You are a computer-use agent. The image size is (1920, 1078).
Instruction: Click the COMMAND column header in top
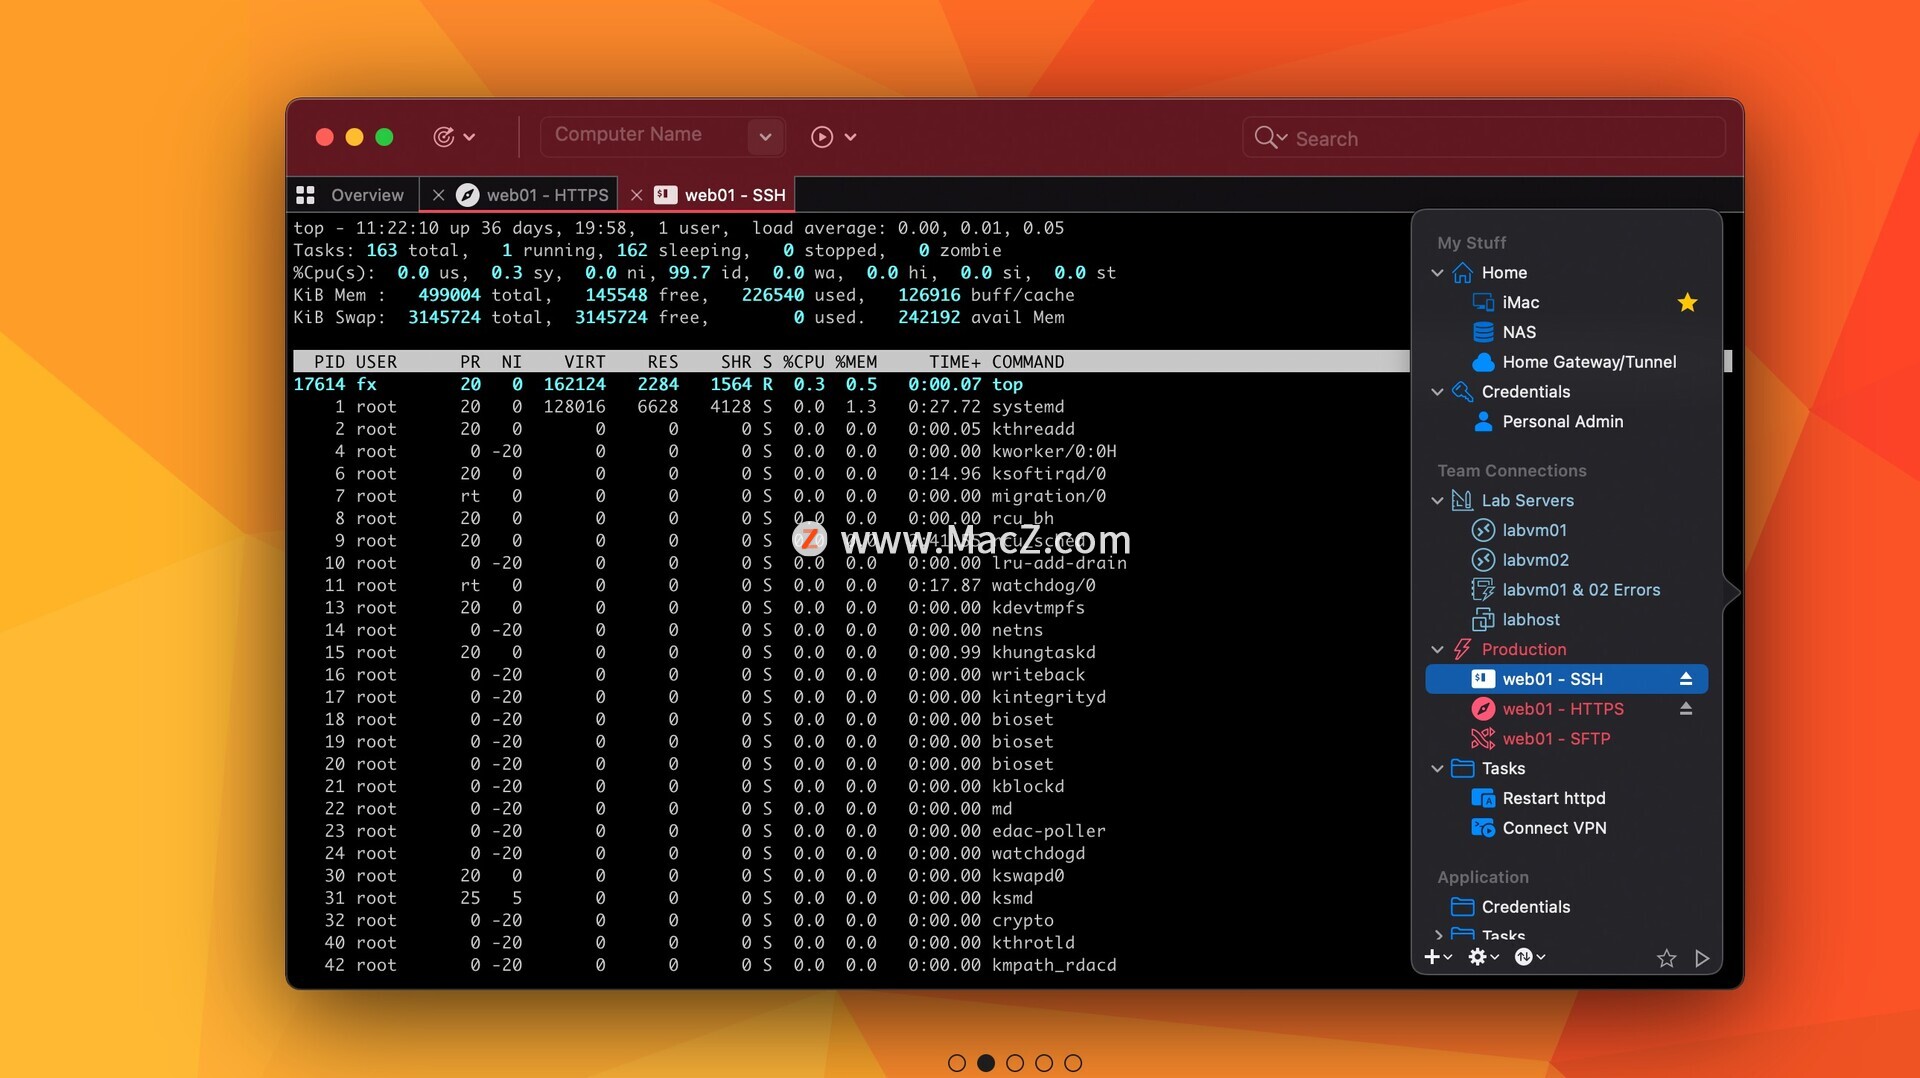1028,362
